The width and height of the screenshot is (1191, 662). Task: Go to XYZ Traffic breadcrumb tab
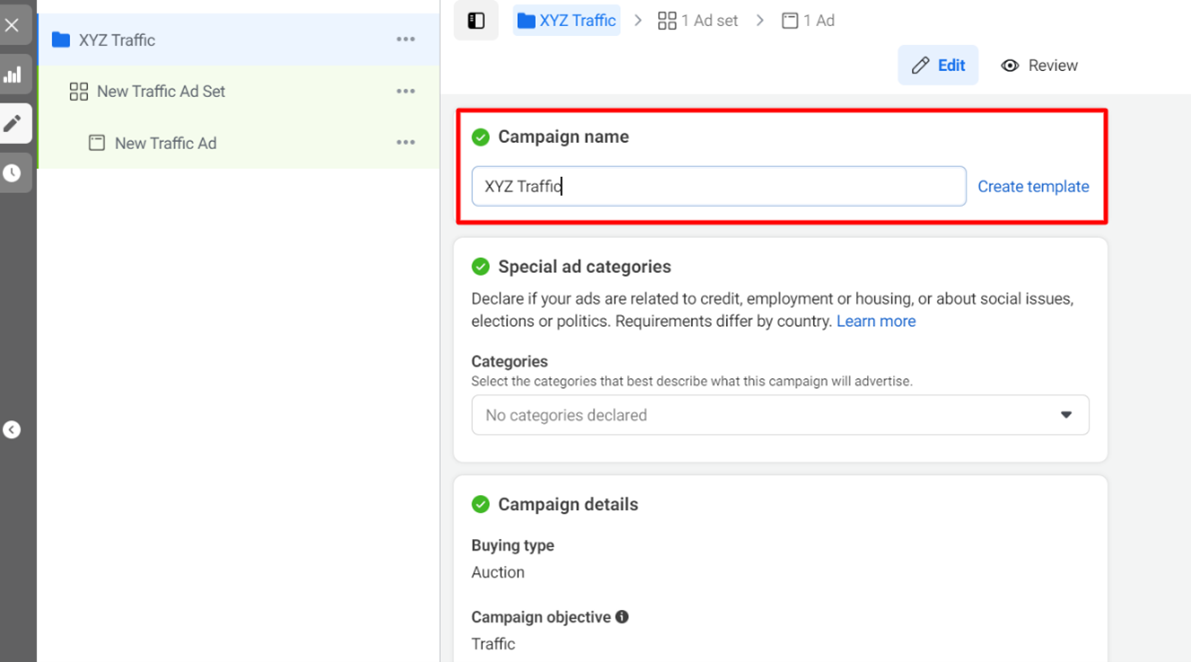tap(566, 20)
